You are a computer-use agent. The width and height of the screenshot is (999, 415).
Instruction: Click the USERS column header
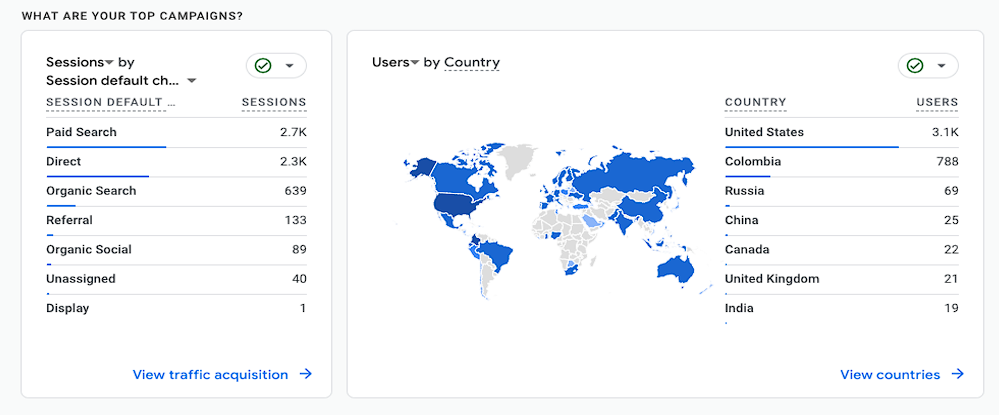click(937, 102)
